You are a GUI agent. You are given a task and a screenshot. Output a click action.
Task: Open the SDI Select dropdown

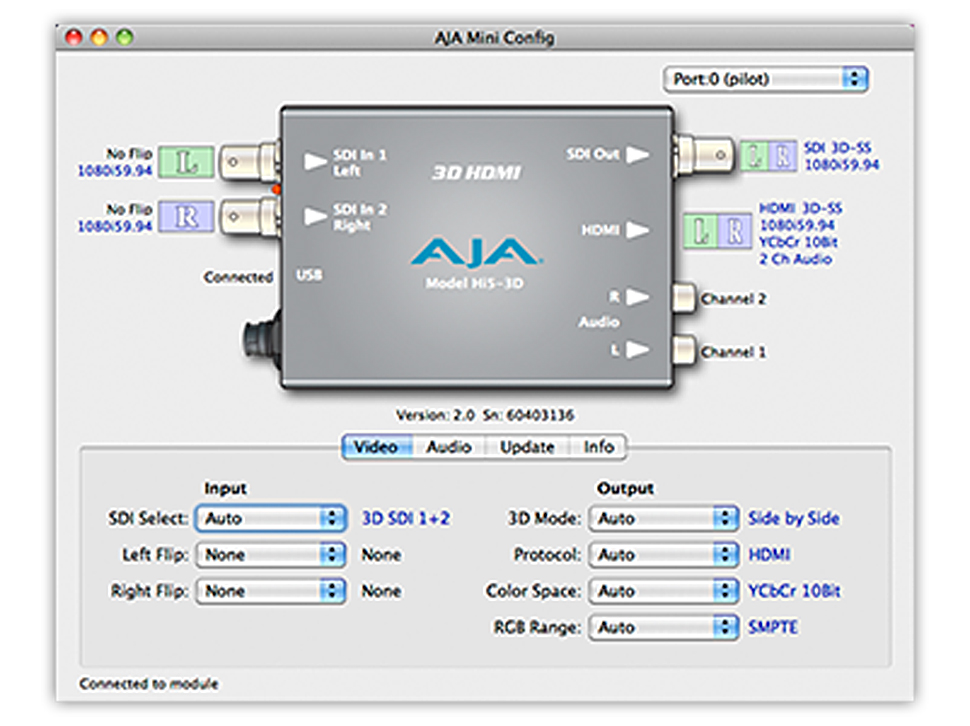click(x=270, y=518)
